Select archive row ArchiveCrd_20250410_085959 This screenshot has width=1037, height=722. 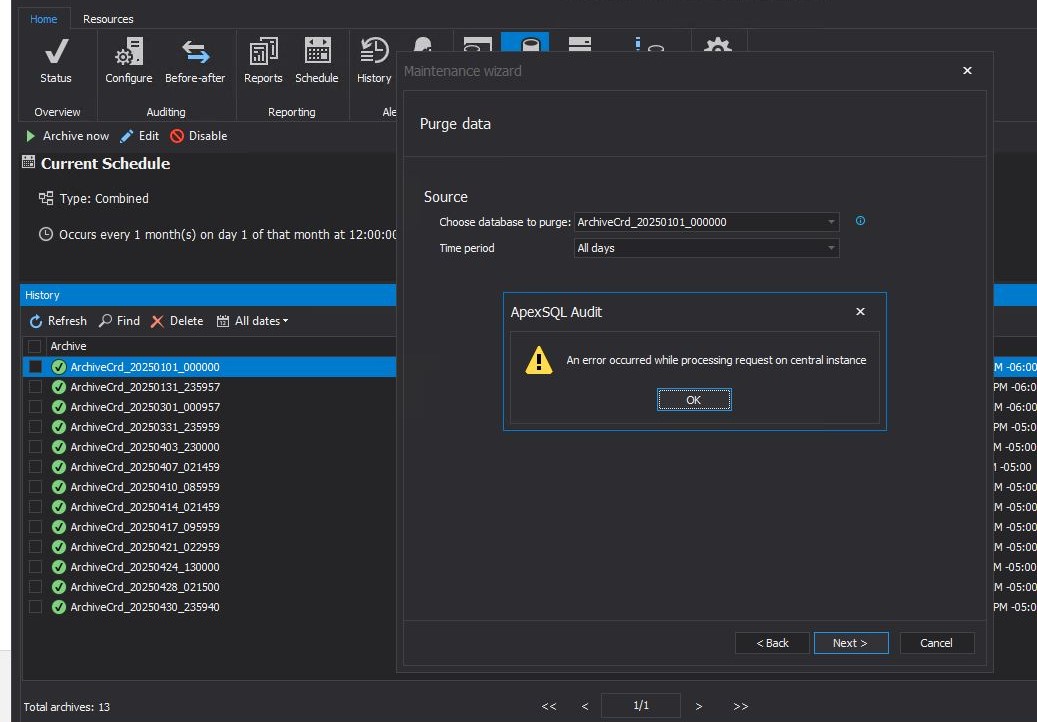click(x=209, y=487)
